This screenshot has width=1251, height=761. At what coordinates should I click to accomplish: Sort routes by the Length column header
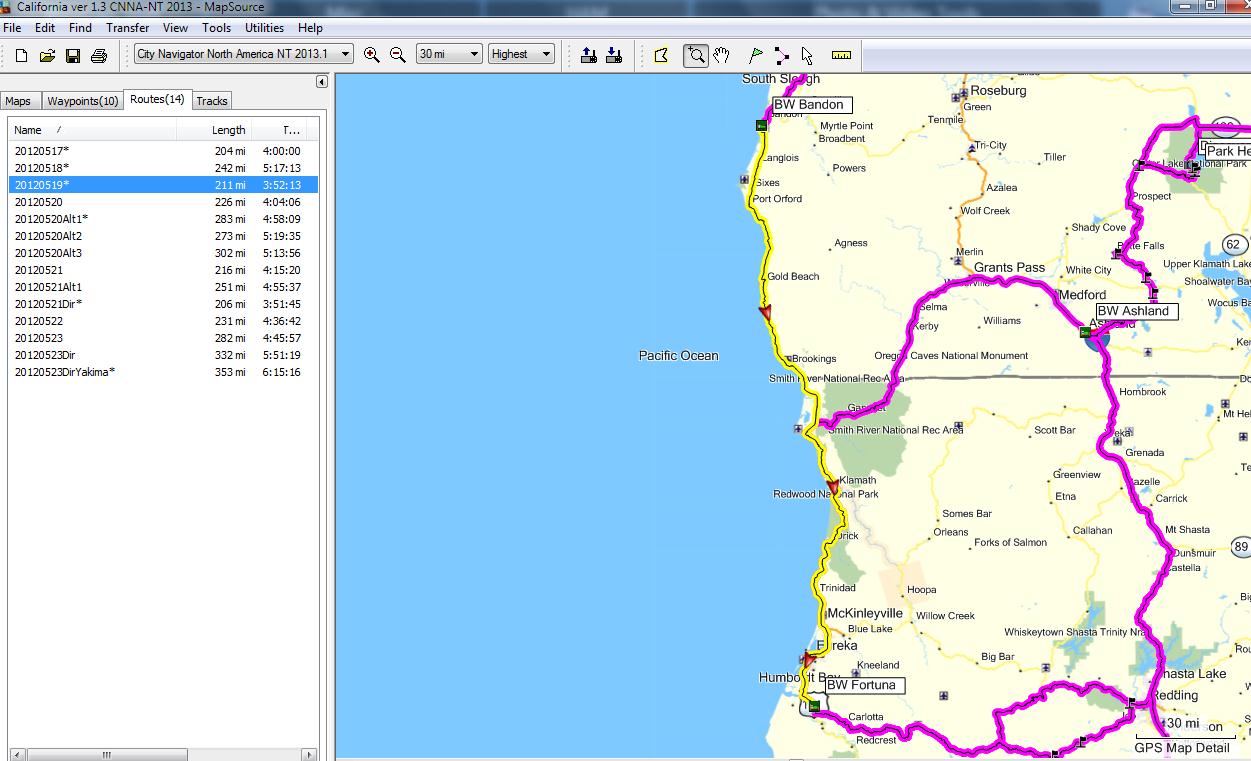click(228, 130)
